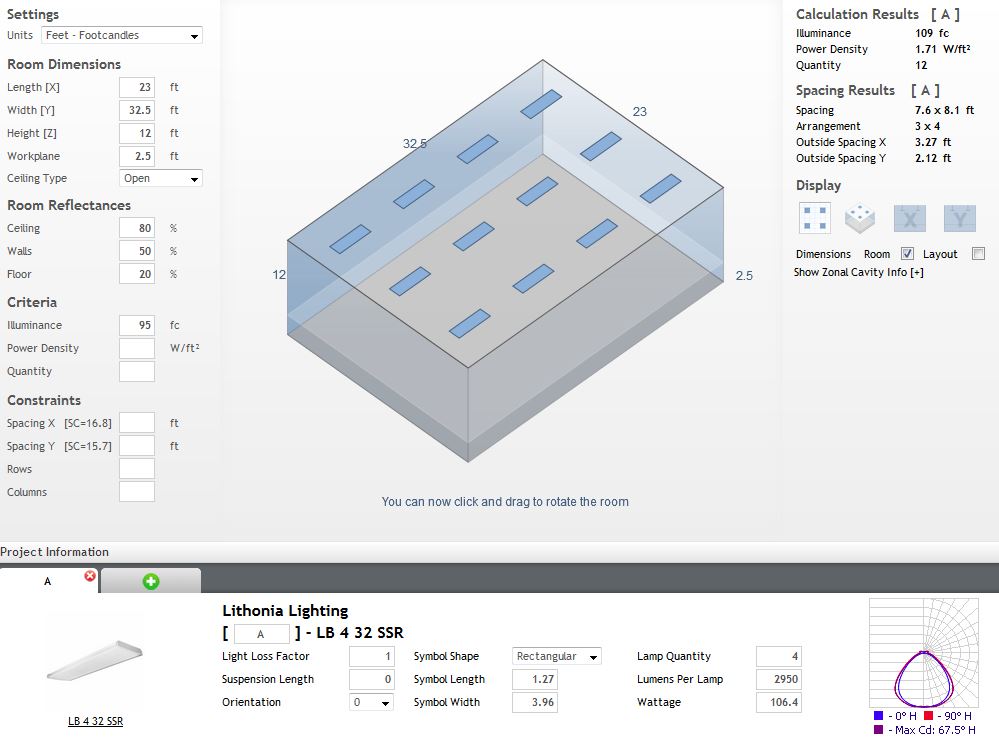
Task: Open the photometric distribution polar plot
Action: 921,655
